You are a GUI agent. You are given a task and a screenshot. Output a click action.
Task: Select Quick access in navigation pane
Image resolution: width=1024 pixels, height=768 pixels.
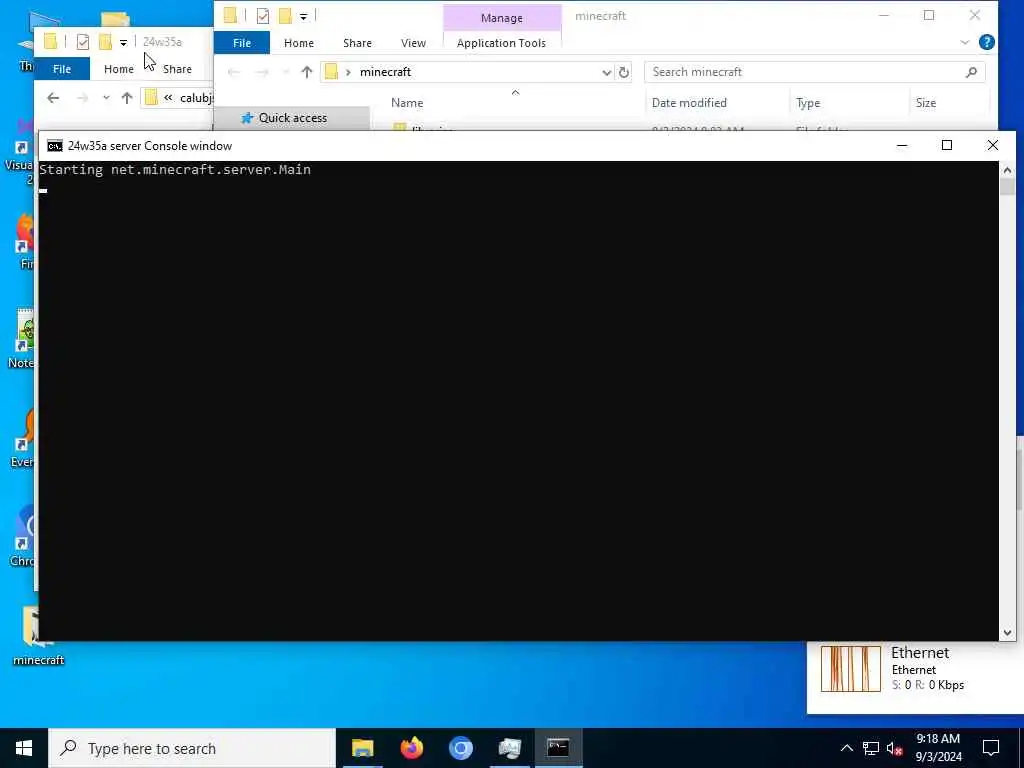coord(293,118)
